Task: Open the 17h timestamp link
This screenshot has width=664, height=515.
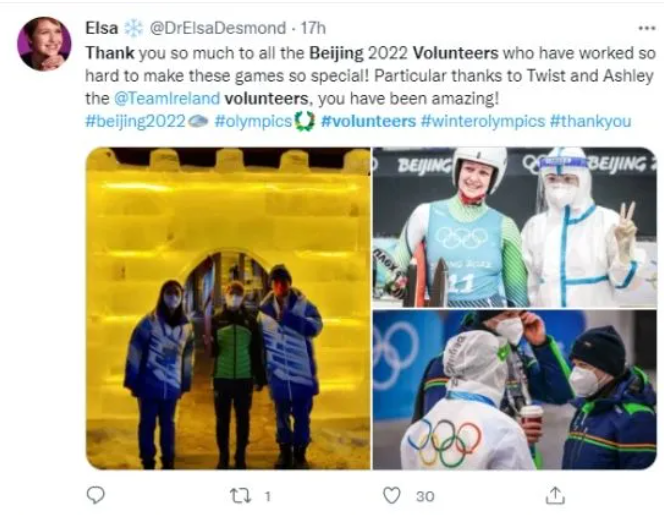Action: pos(313,28)
